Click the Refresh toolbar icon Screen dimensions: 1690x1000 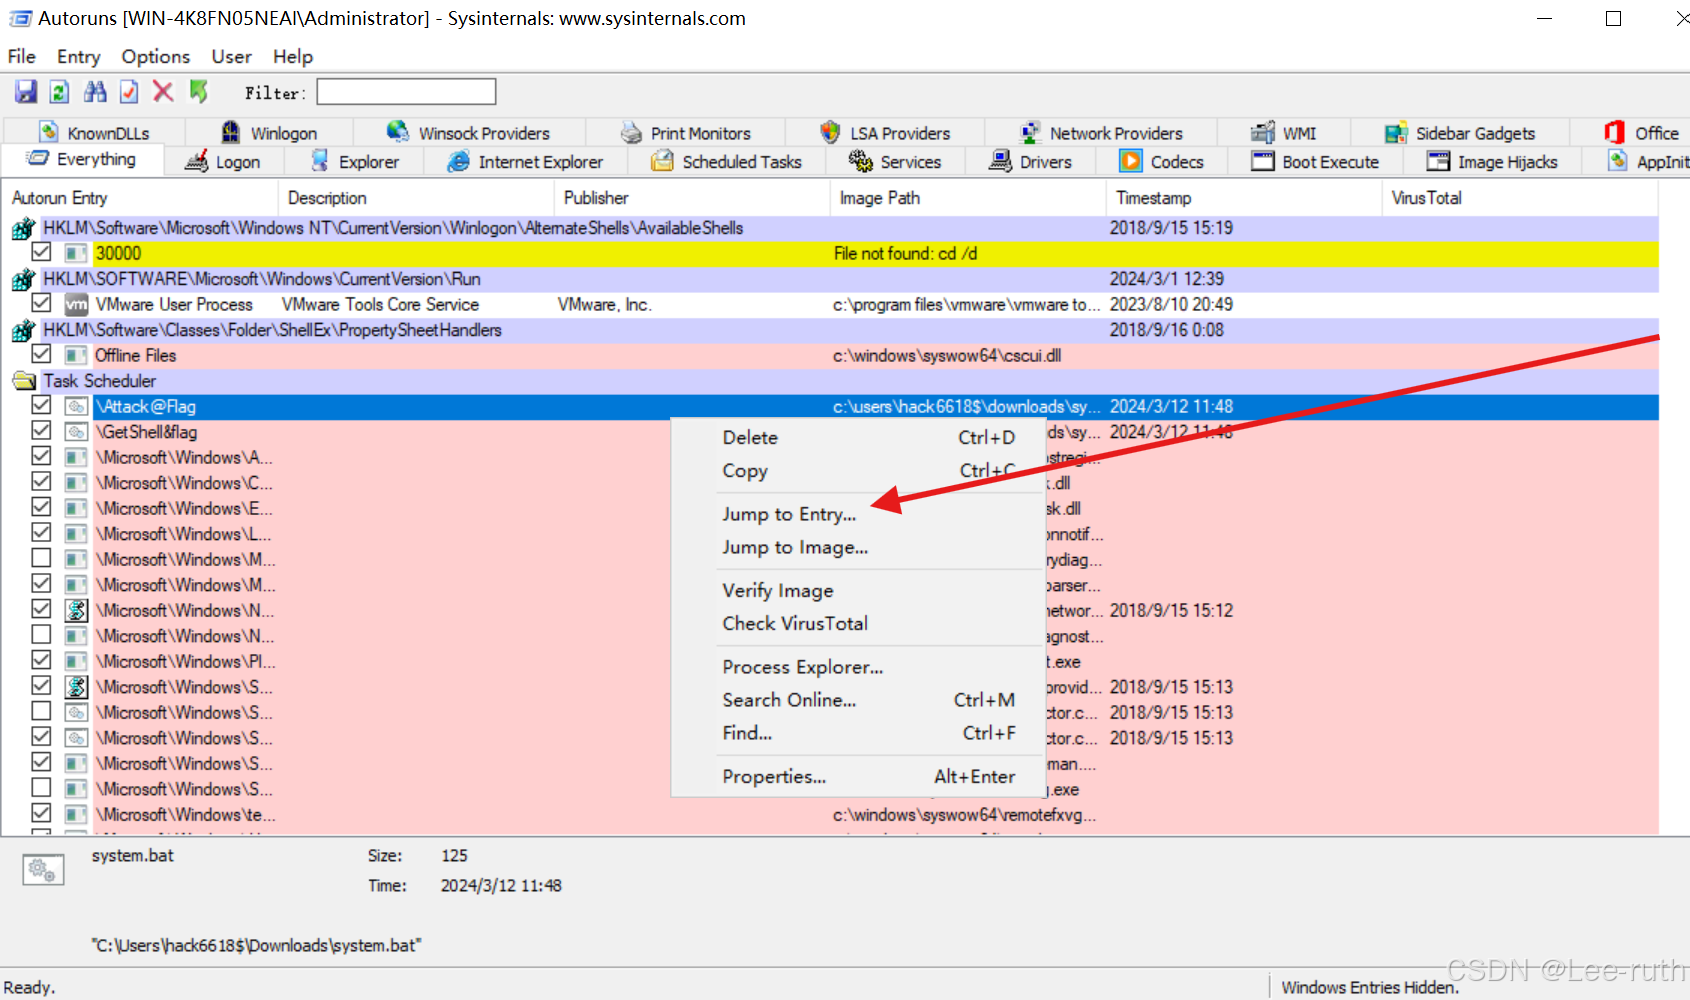(x=60, y=92)
